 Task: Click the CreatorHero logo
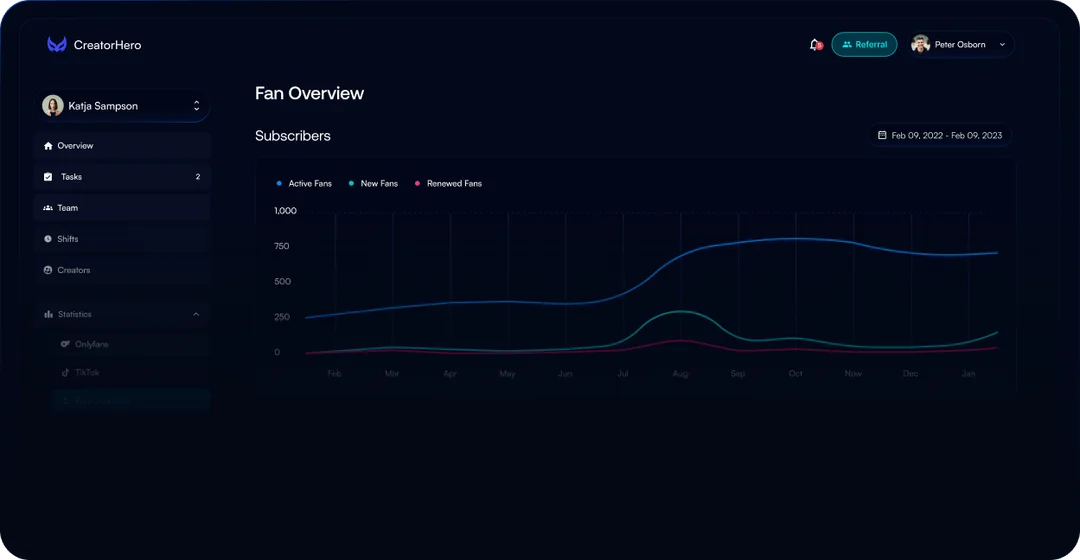pyautogui.click(x=94, y=45)
